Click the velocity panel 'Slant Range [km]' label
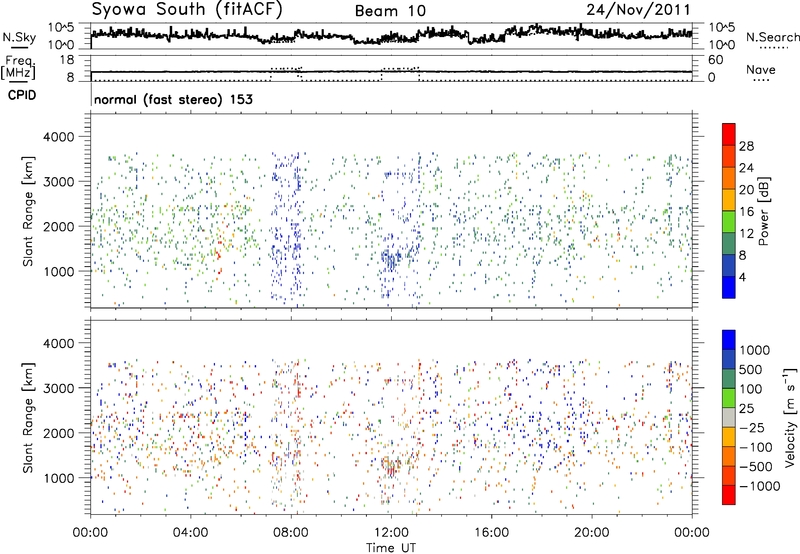The height and width of the screenshot is (554, 800). point(28,417)
